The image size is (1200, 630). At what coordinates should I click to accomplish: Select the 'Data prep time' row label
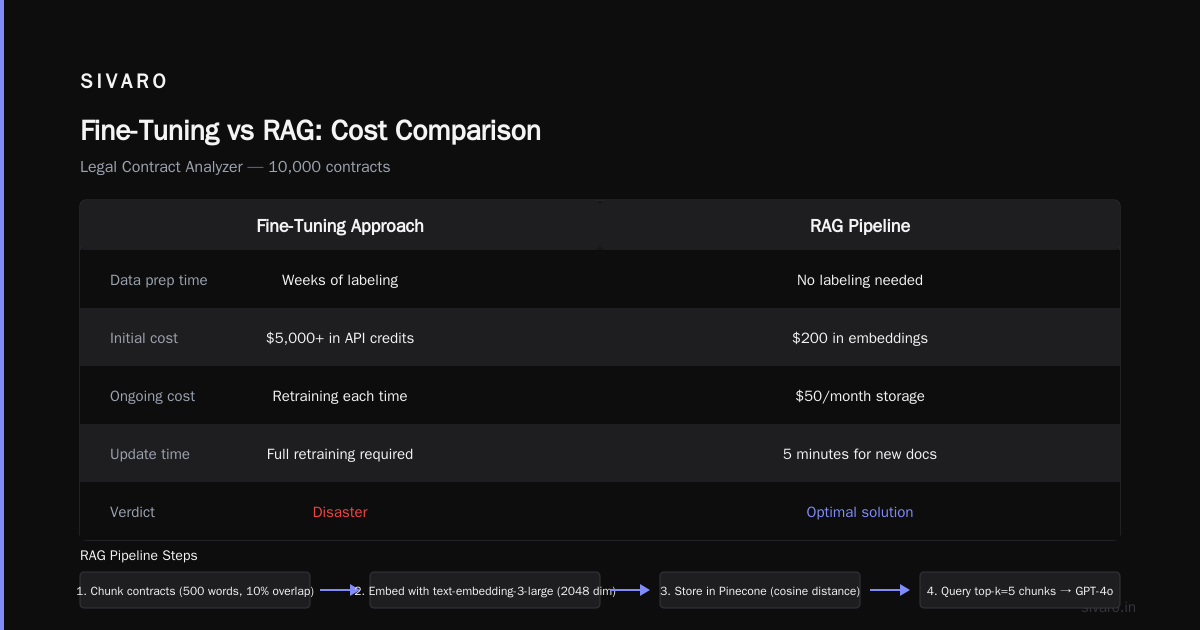[x=159, y=280]
